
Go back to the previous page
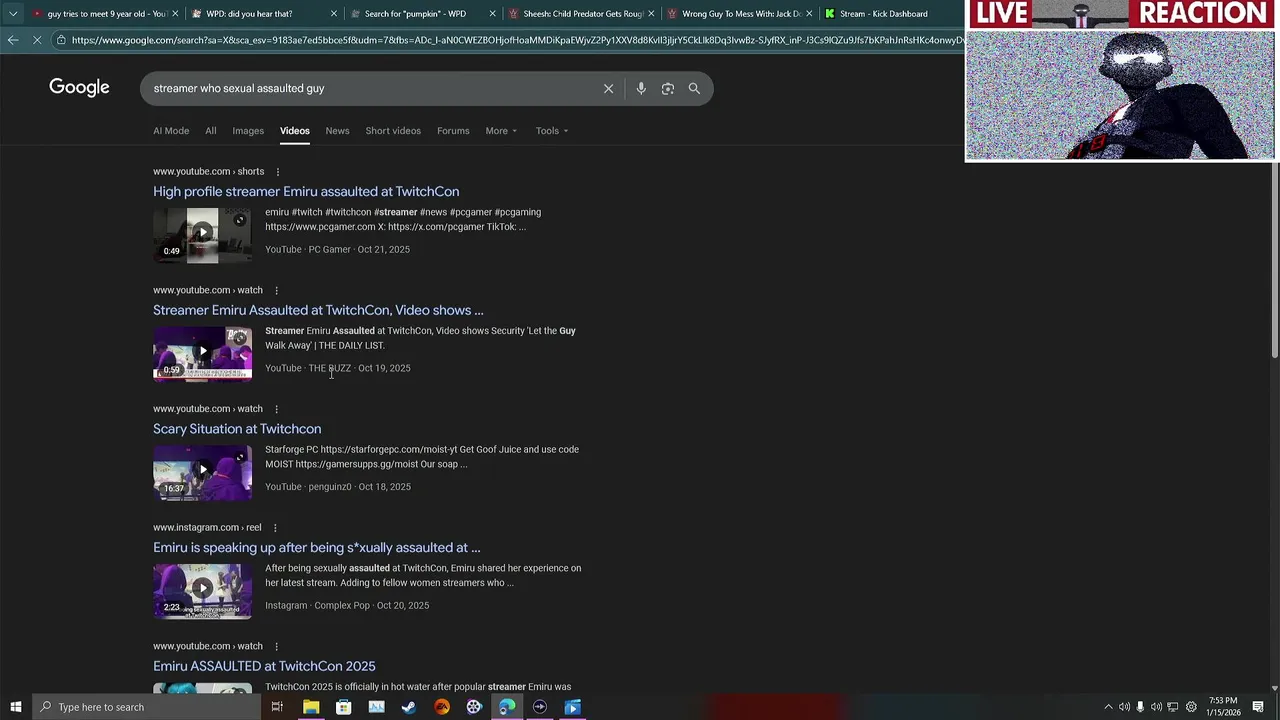click(x=13, y=40)
